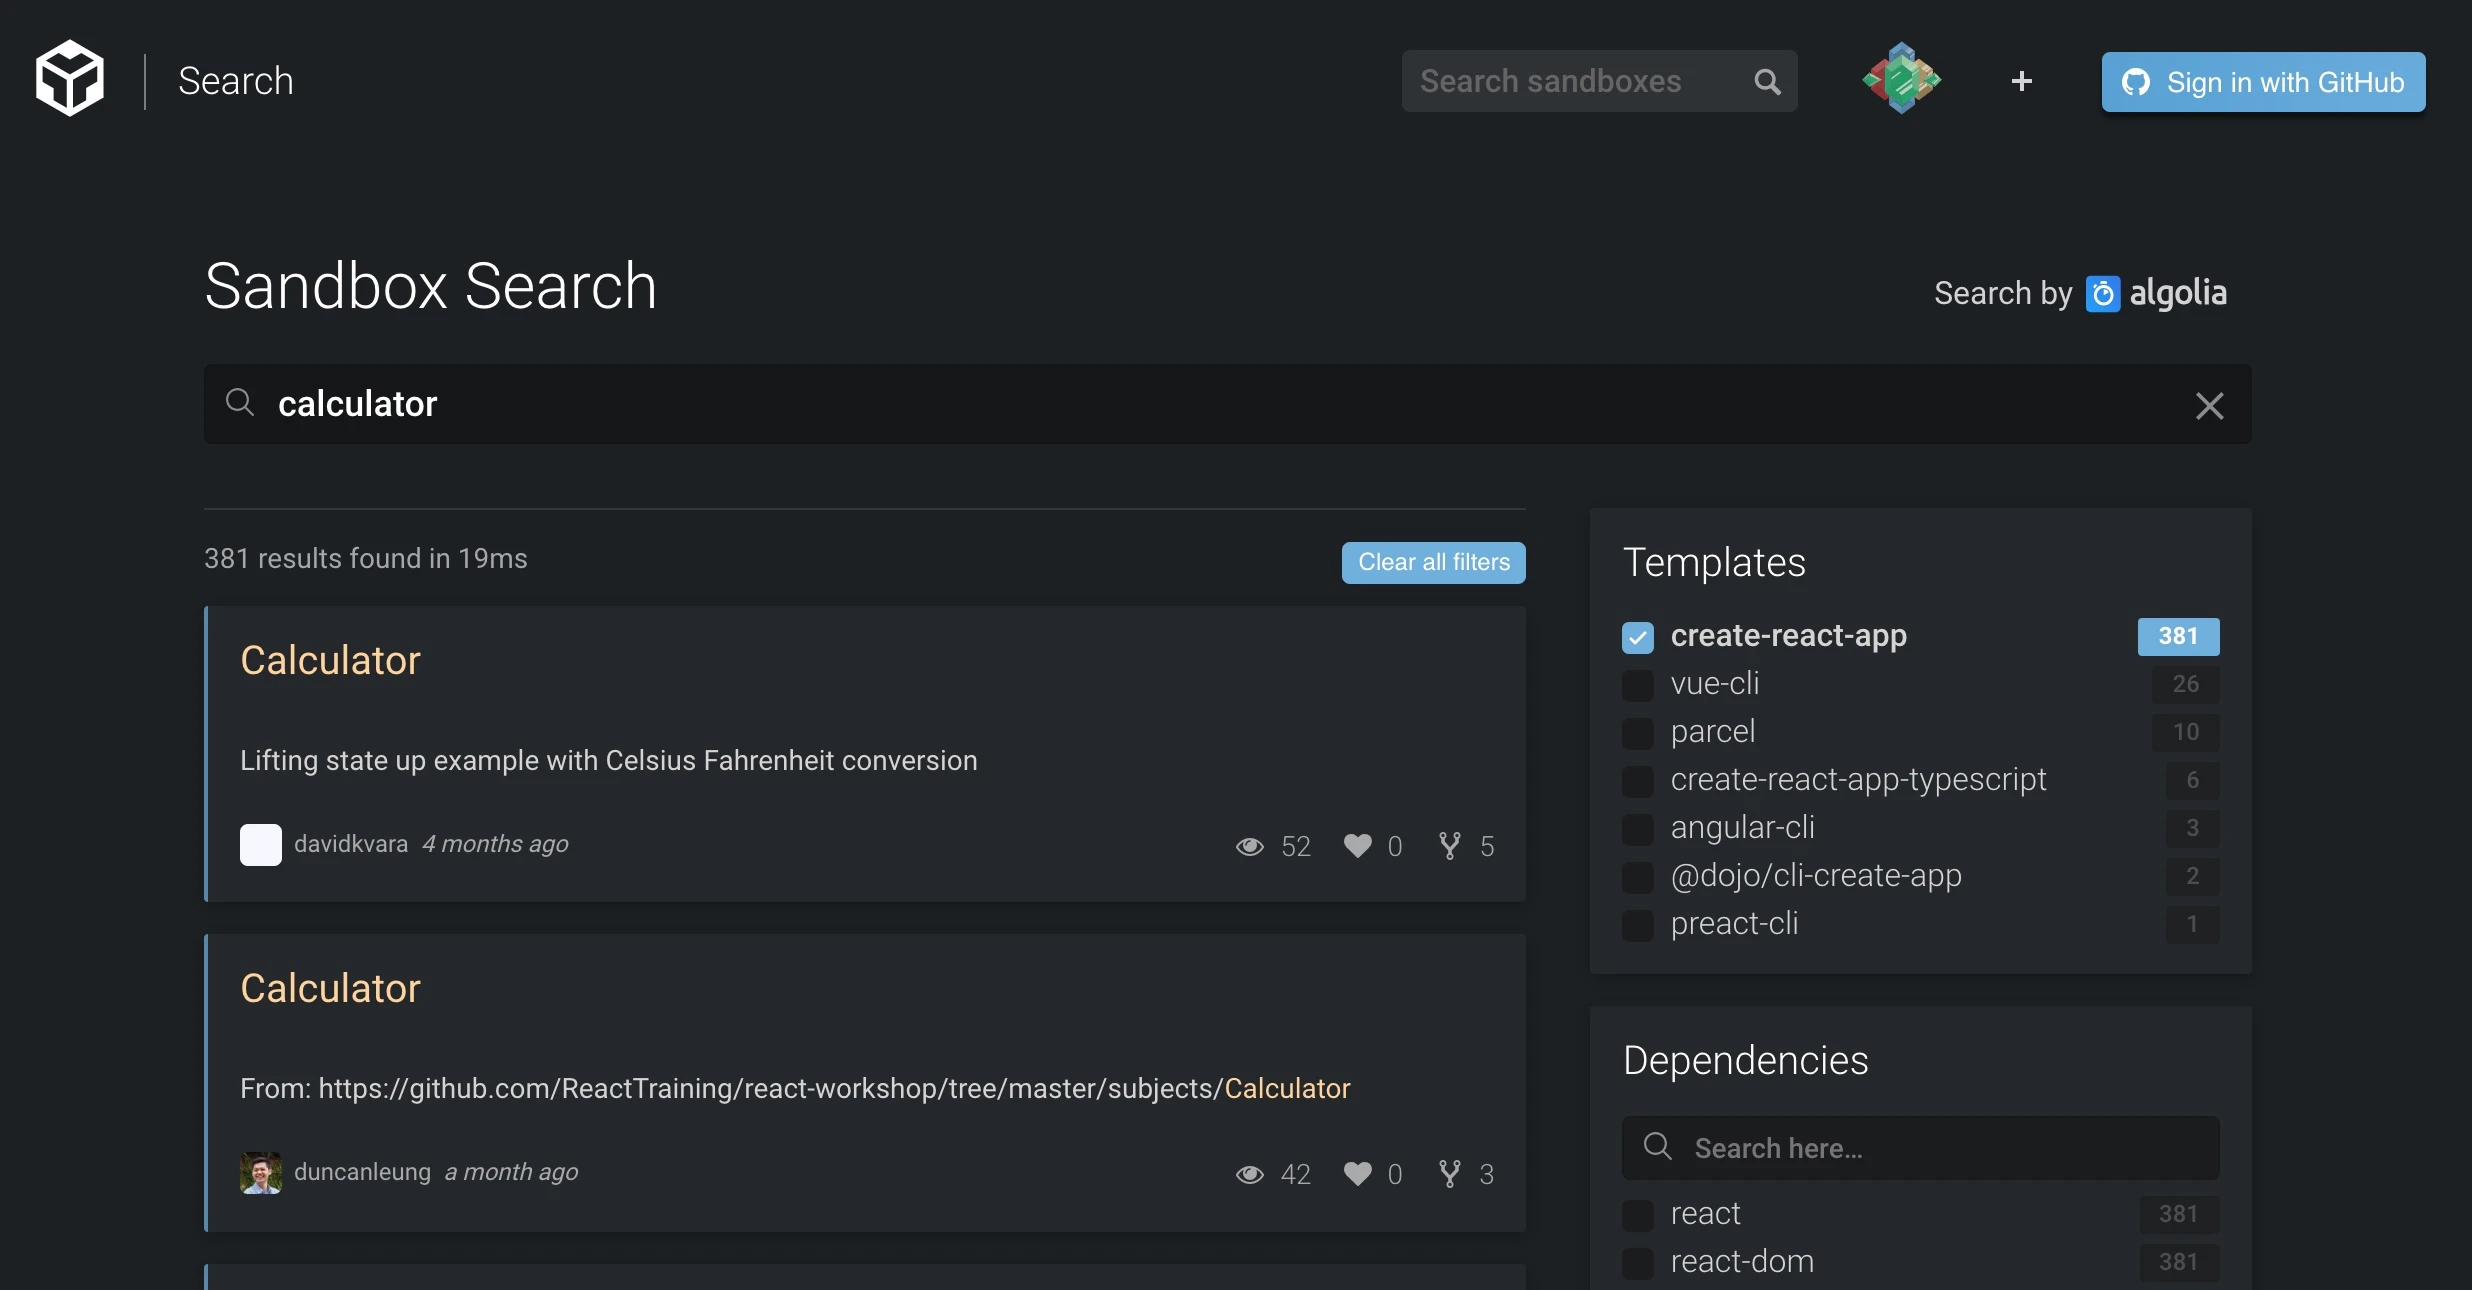Image resolution: width=2472 pixels, height=1290 pixels.
Task: Enable the create-react-app-typescript template filter
Action: (1637, 781)
